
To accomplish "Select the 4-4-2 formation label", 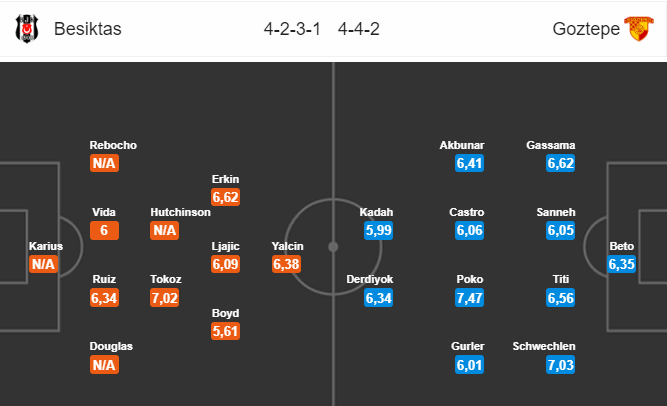I will [x=359, y=29].
